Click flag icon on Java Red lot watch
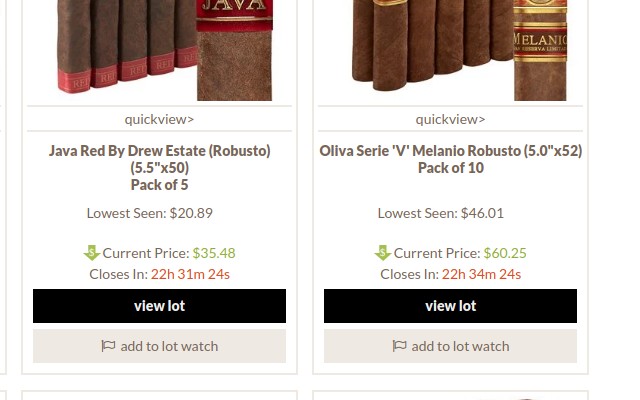Screen dimensions: 640x400 108,346
